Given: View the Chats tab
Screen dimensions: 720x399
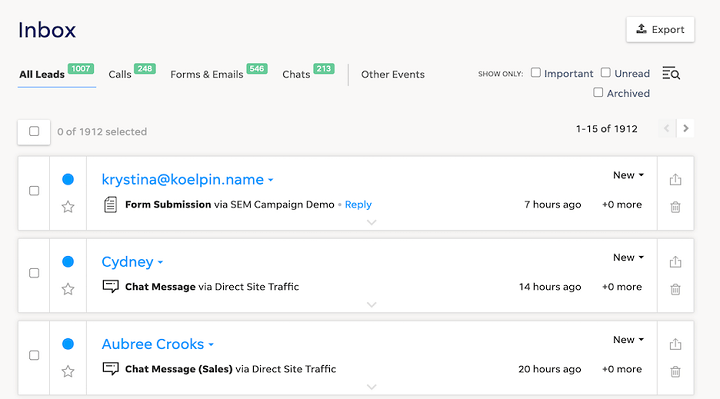Looking at the screenshot, I should 296,74.
